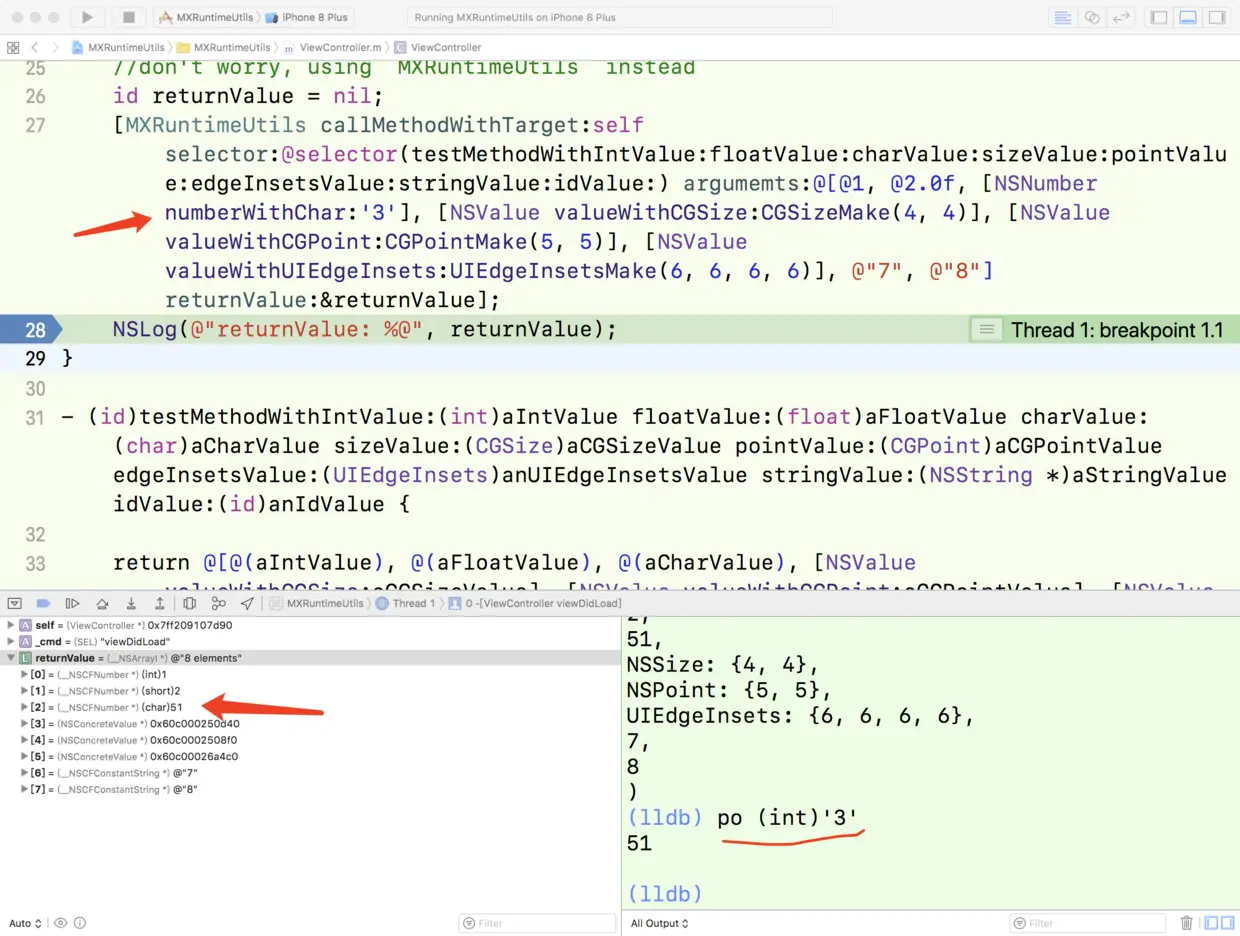Click the Print Description info icon
Image resolution: width=1240 pixels, height=936 pixels.
point(80,923)
